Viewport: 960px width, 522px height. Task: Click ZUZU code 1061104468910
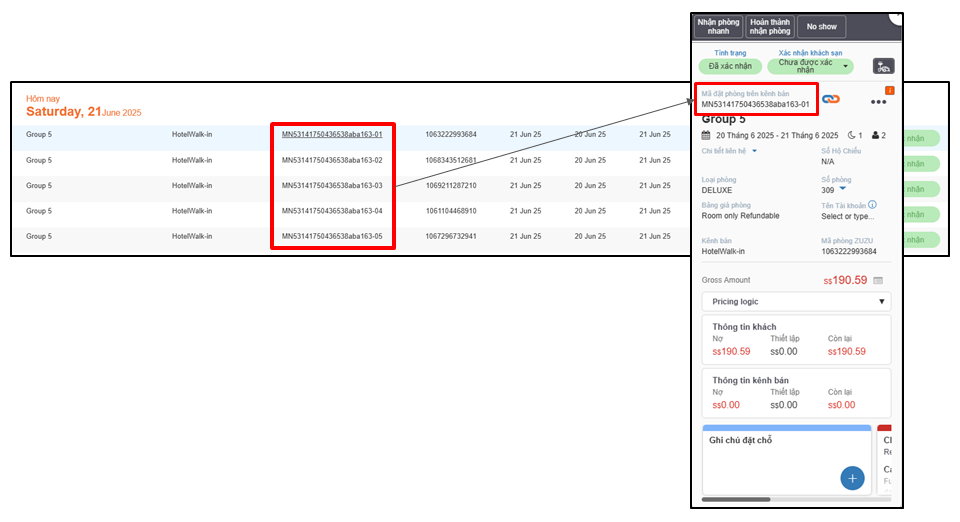click(451, 211)
